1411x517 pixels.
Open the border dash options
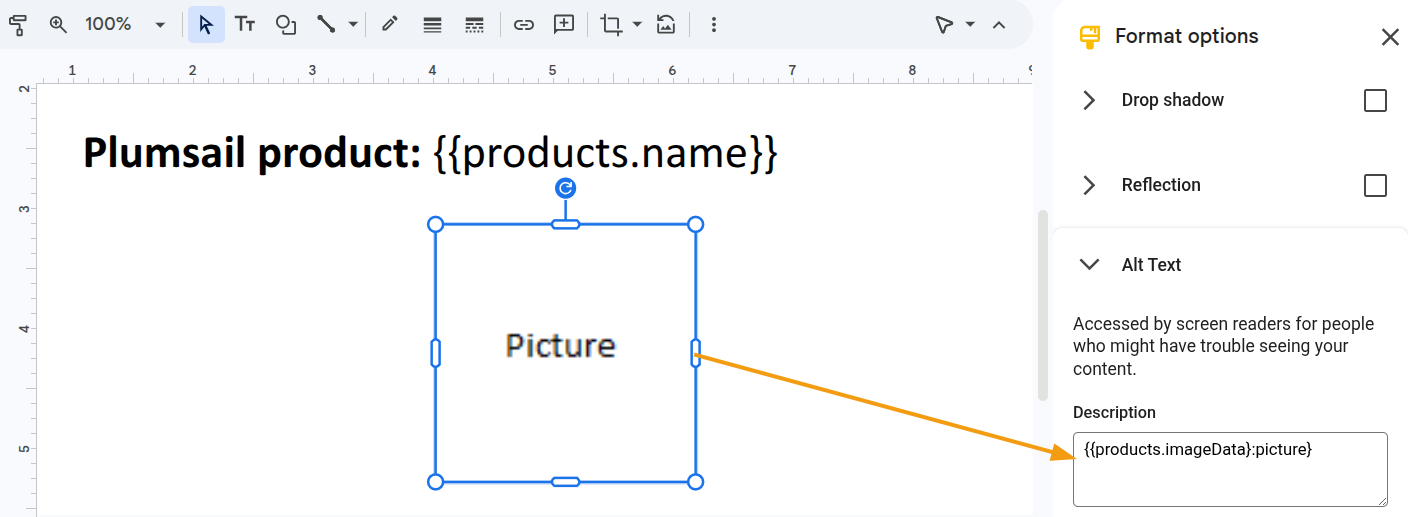(474, 25)
